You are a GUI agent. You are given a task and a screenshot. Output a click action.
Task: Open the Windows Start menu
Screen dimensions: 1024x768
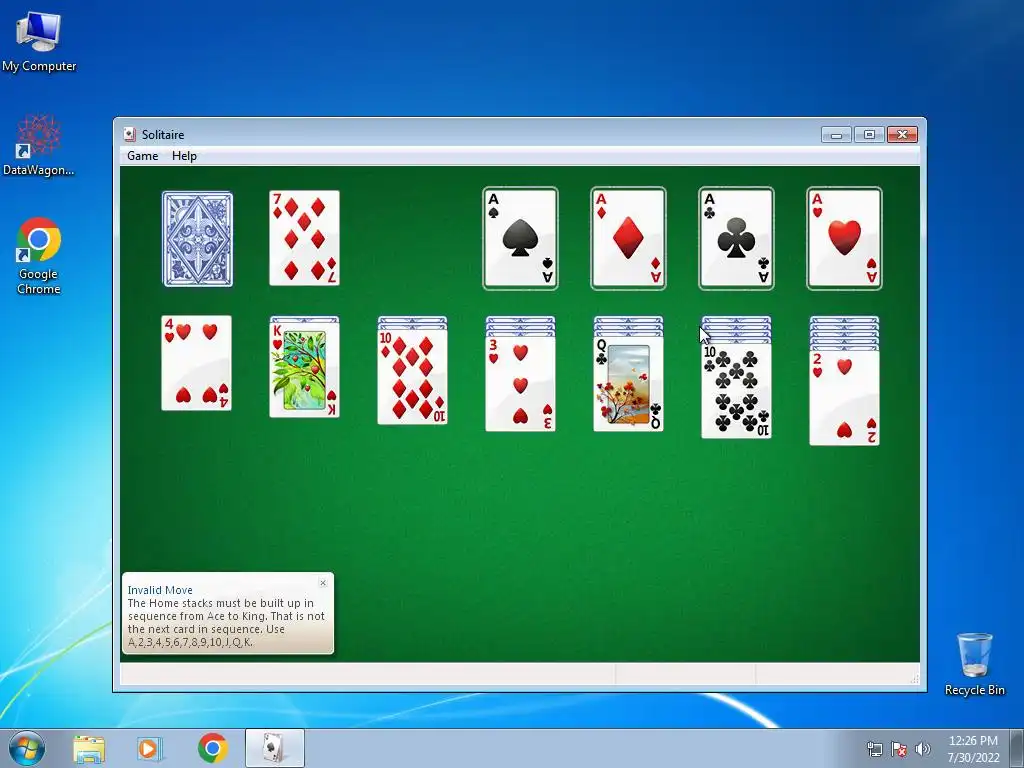pyautogui.click(x=27, y=748)
